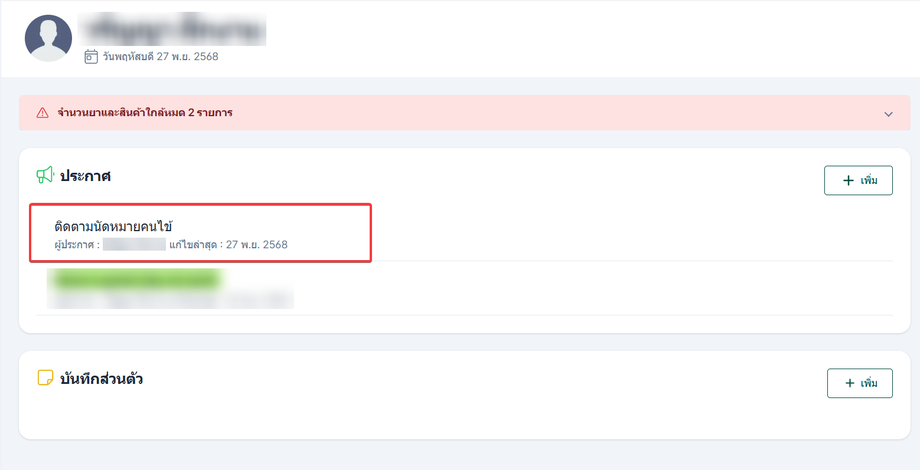Click the green megaphone ประกาศ icon
Screen dimensions: 920x470
pos(45,175)
